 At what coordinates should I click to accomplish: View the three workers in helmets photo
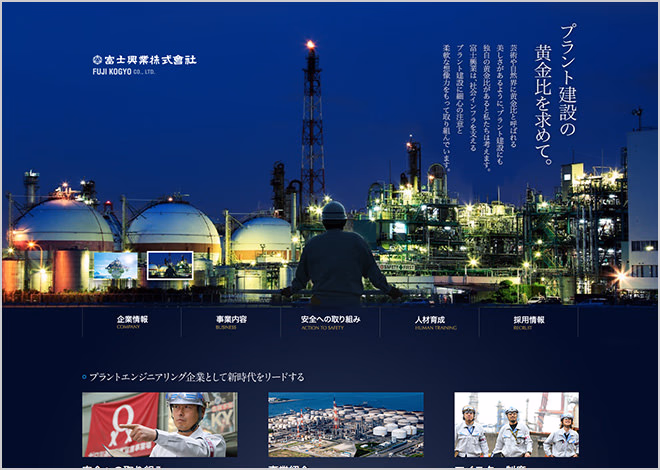(x=516, y=424)
